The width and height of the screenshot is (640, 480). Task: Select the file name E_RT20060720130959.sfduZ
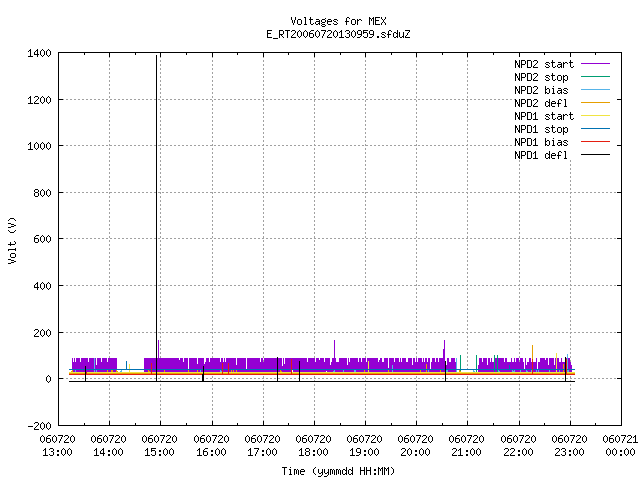[x=338, y=34]
